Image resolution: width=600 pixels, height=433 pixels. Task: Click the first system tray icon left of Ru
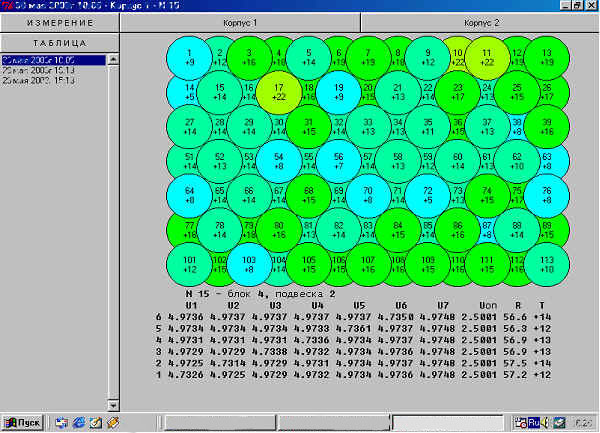(520, 423)
